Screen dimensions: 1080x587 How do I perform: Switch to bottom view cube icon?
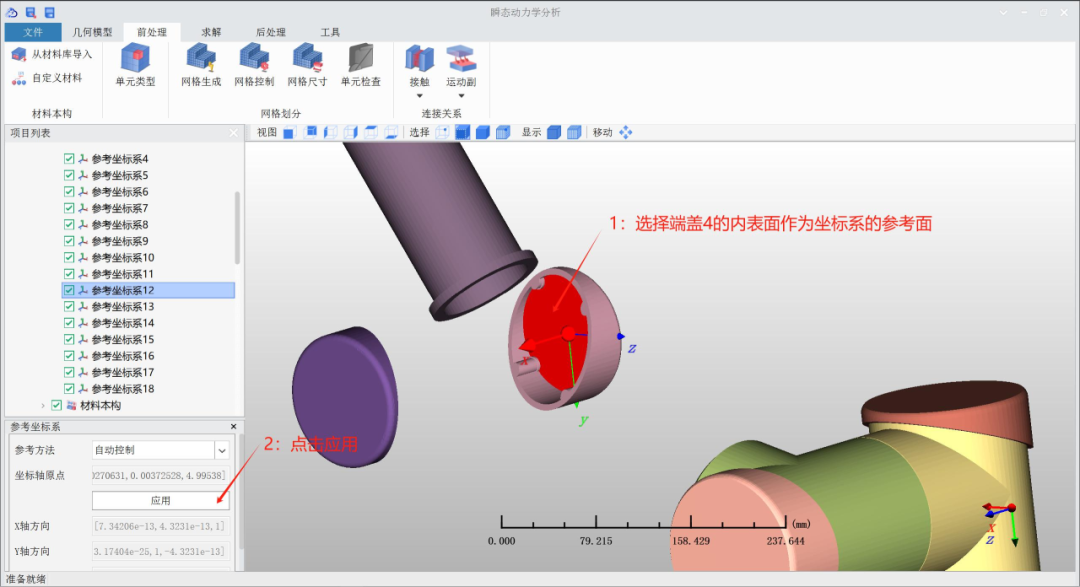[391, 132]
